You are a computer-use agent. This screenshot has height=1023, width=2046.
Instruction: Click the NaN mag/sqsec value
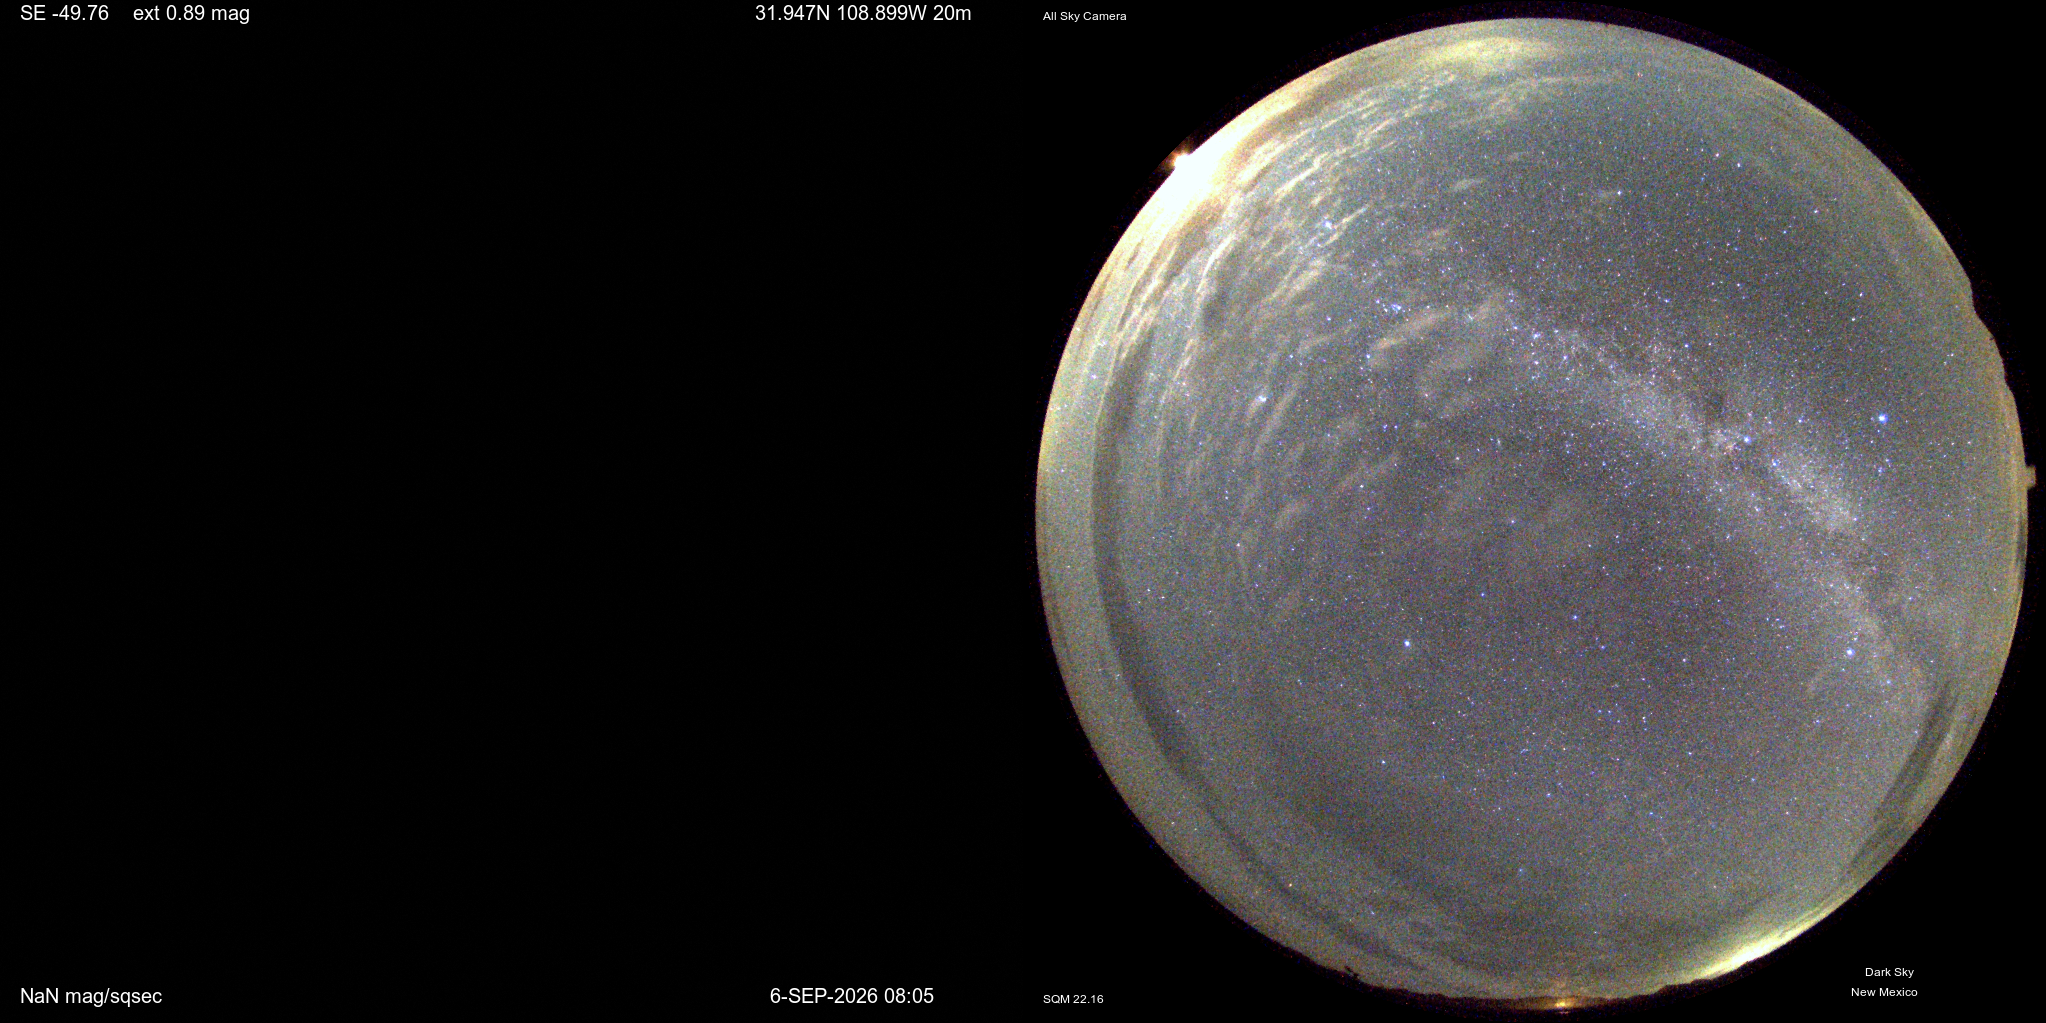click(x=91, y=996)
